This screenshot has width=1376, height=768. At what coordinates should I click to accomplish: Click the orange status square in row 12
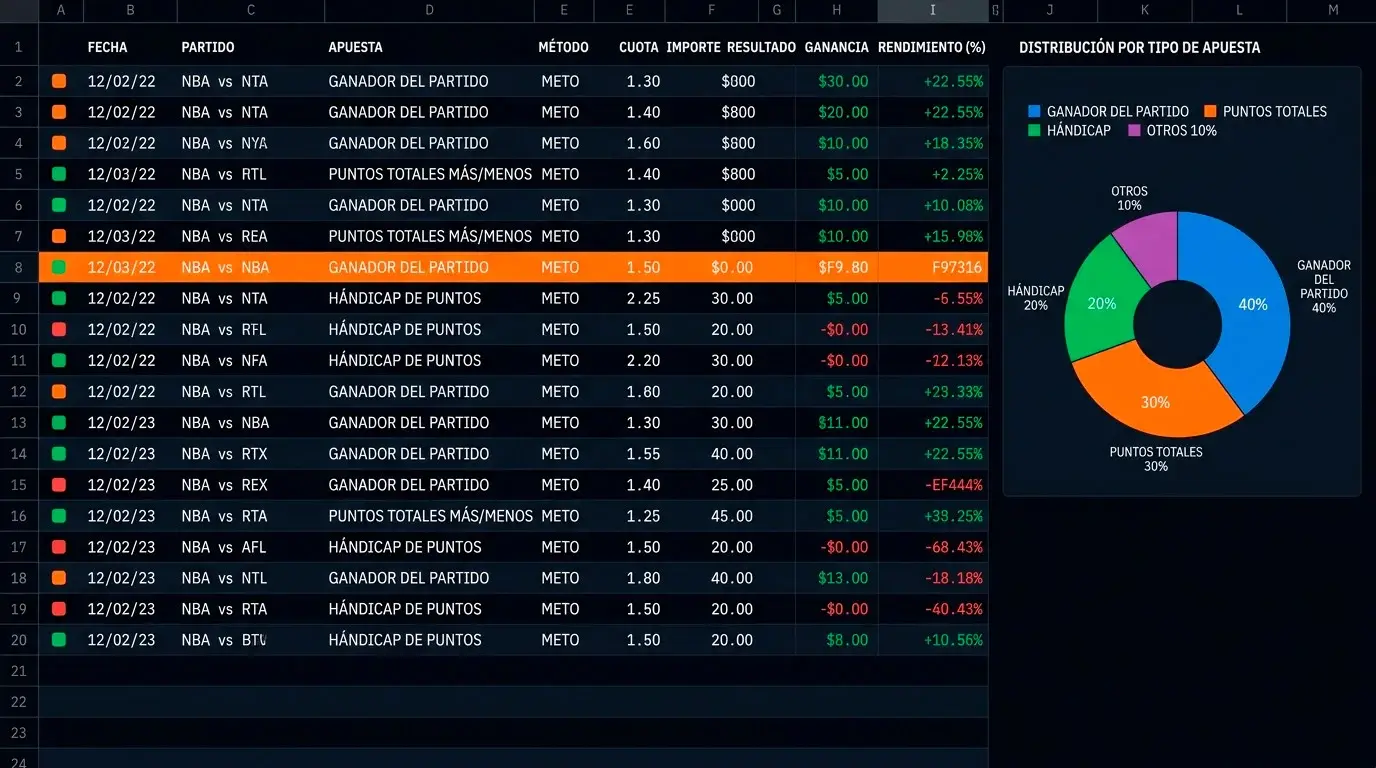59,391
